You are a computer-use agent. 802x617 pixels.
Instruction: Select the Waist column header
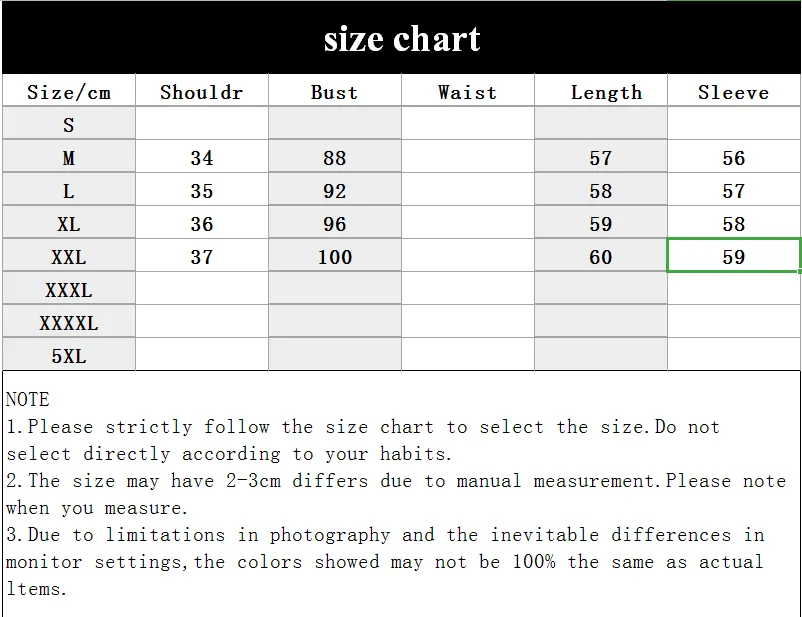click(x=467, y=90)
